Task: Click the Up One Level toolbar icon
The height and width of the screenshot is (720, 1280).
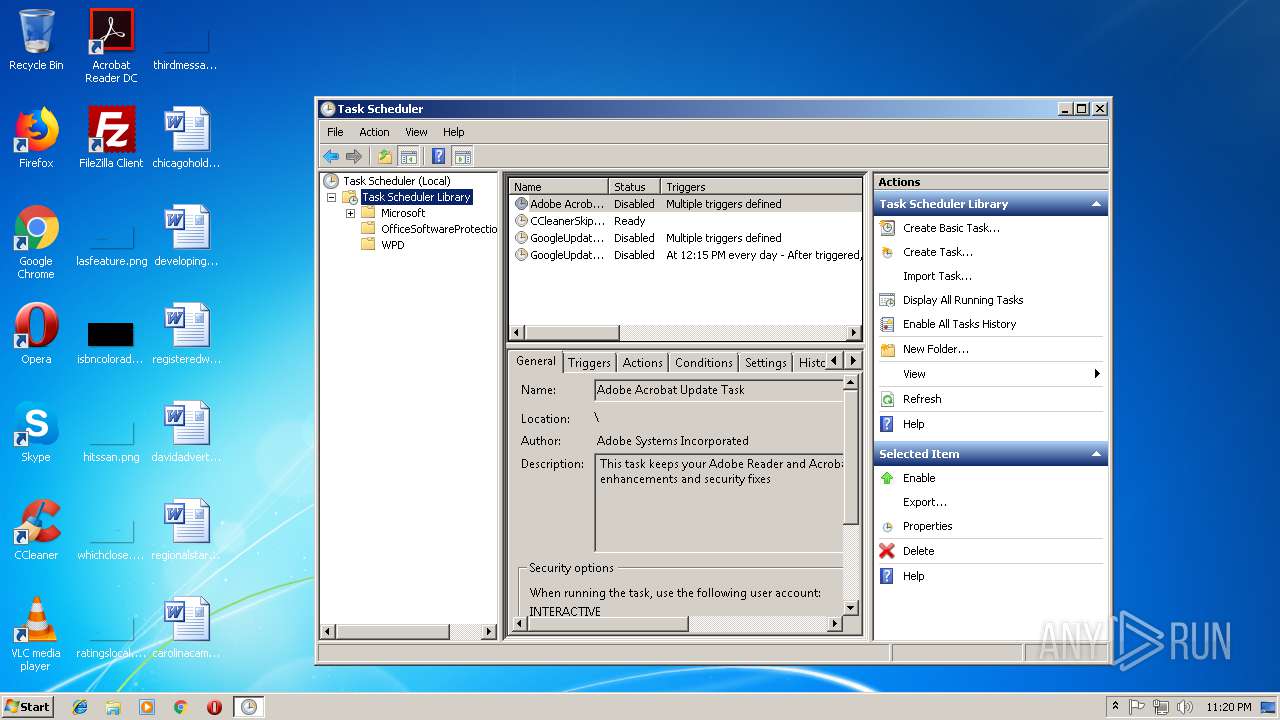Action: 385,156
